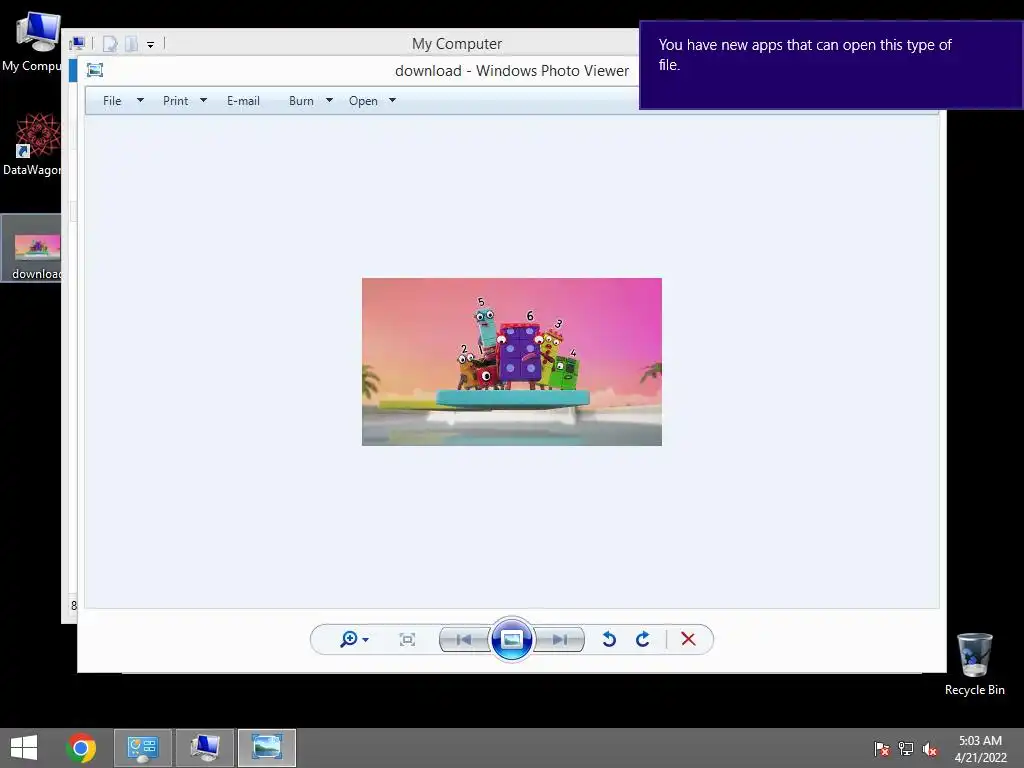Expand My Computer Quick Access Toolbar arrow

click(150, 44)
